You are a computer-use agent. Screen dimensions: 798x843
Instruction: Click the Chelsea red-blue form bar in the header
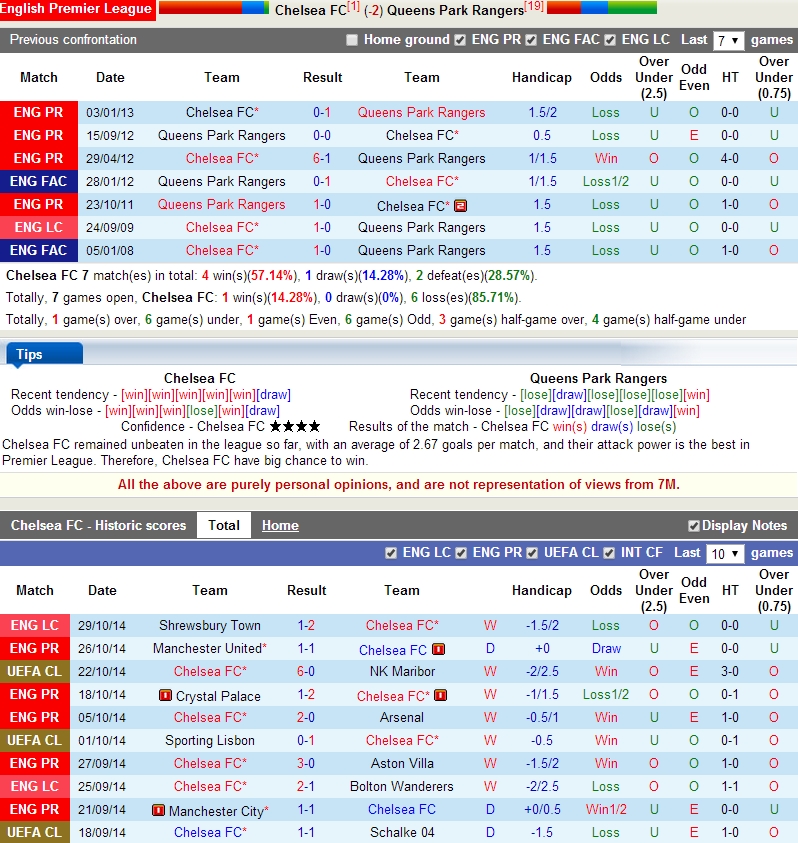pos(213,8)
